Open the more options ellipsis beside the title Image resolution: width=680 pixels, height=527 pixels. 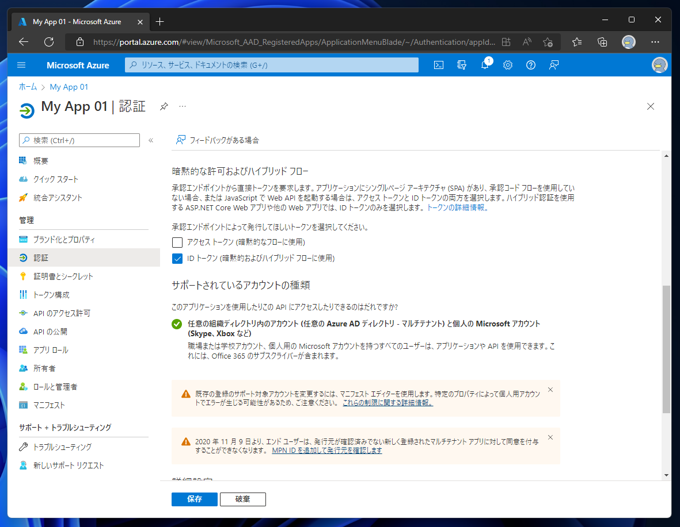point(183,106)
